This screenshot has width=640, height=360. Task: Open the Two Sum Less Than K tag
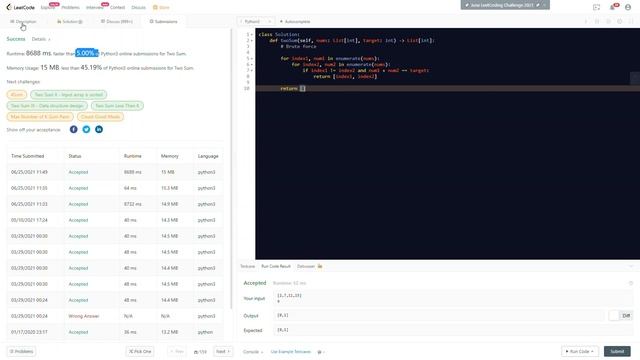point(117,106)
